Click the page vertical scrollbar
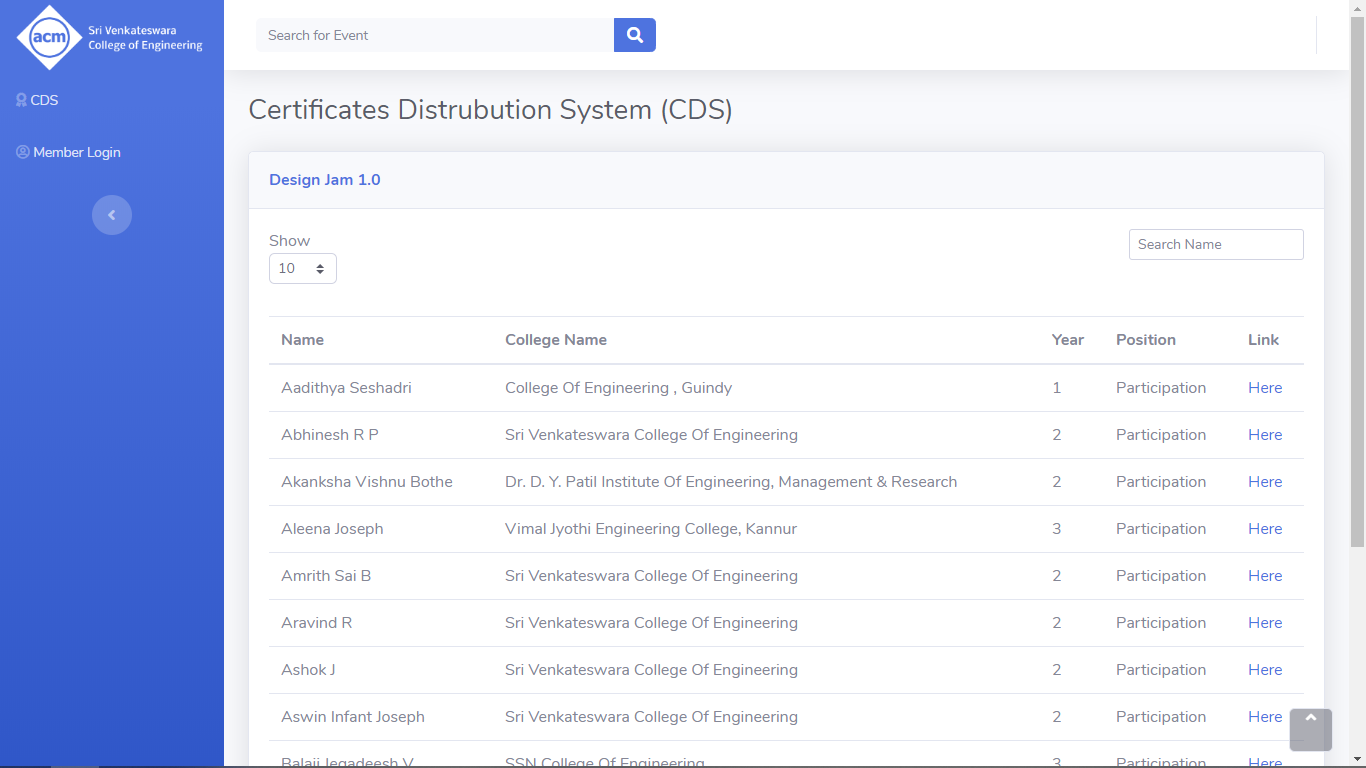Viewport: 1366px width, 768px height. (x=1357, y=300)
